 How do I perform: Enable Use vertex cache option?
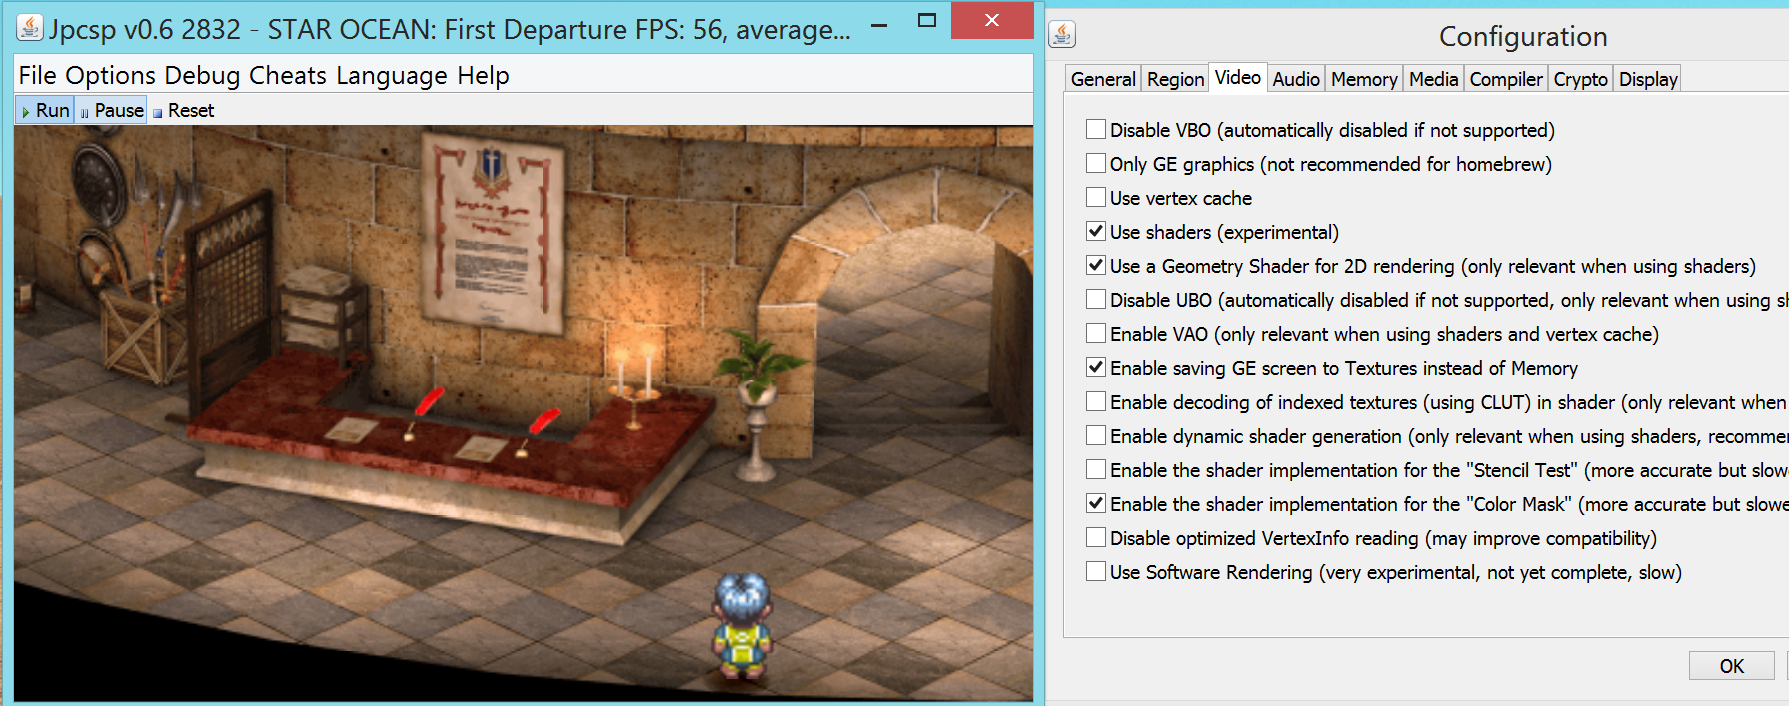click(x=1096, y=198)
